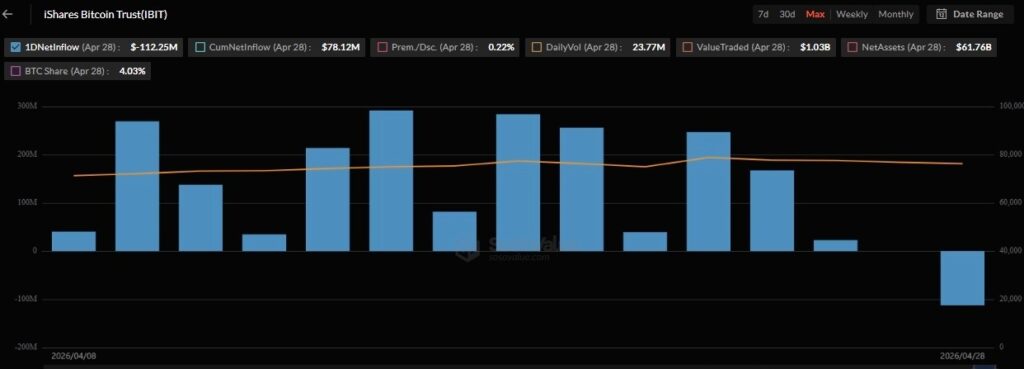
Task: Click the first bar dated 2026/04/08
Action: (x=74, y=242)
